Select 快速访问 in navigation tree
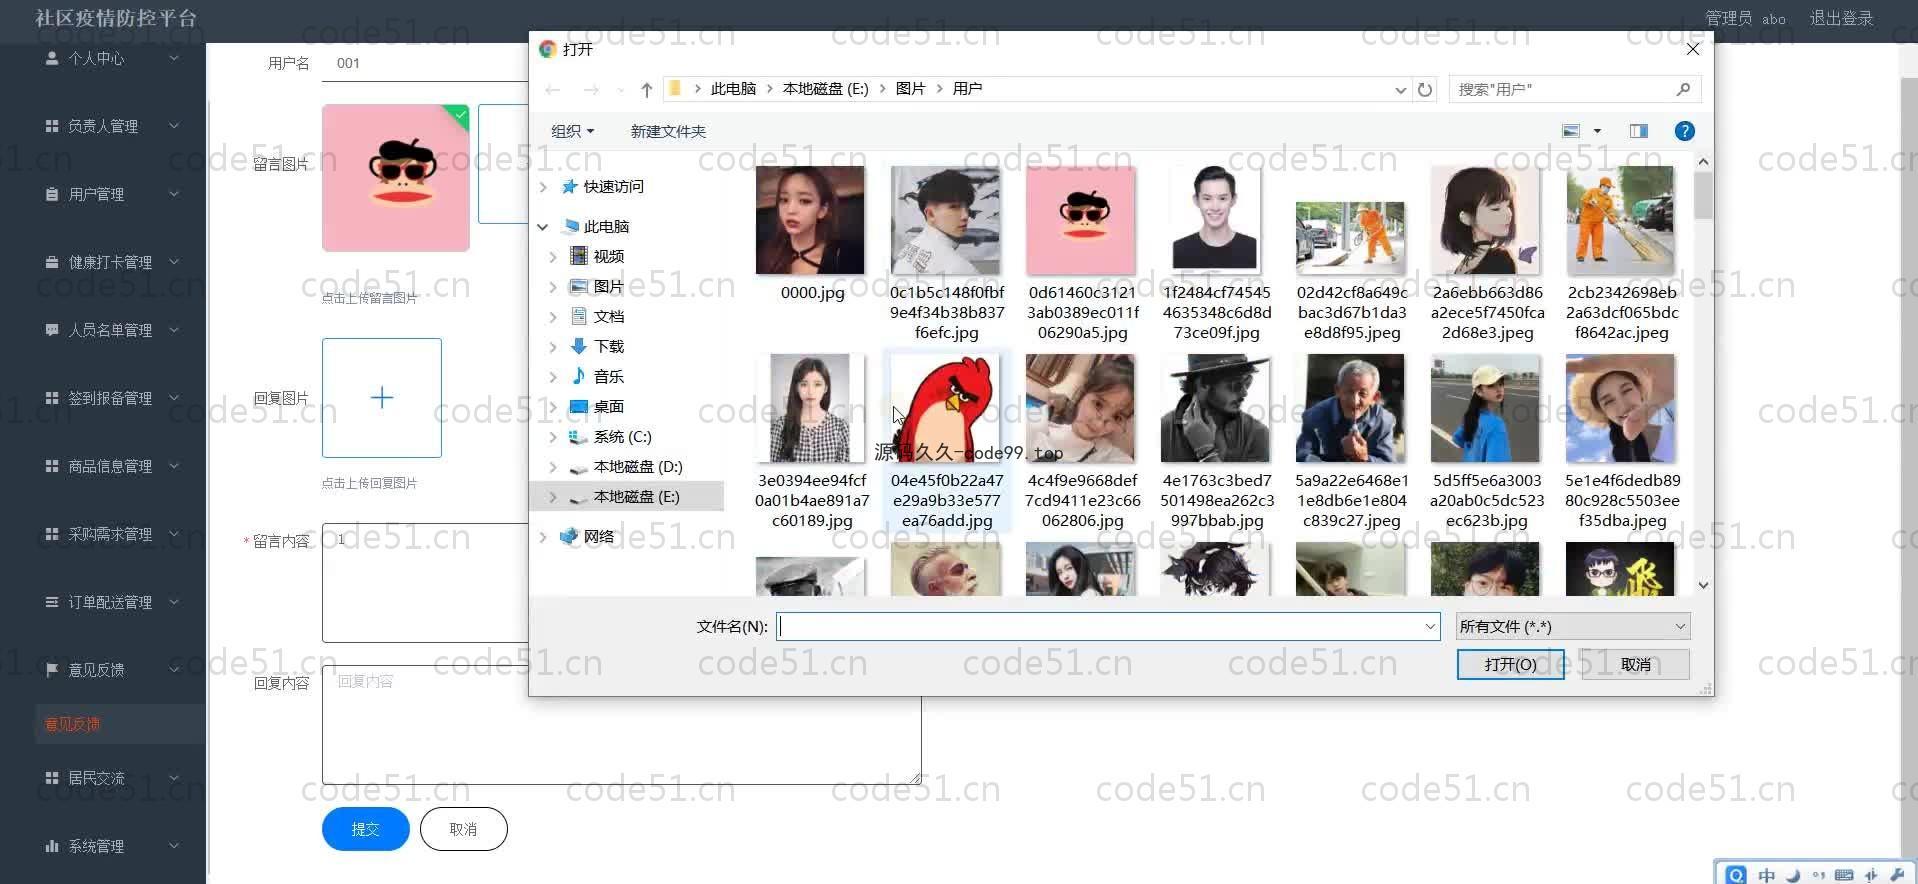This screenshot has height=884, width=1918. pos(613,187)
